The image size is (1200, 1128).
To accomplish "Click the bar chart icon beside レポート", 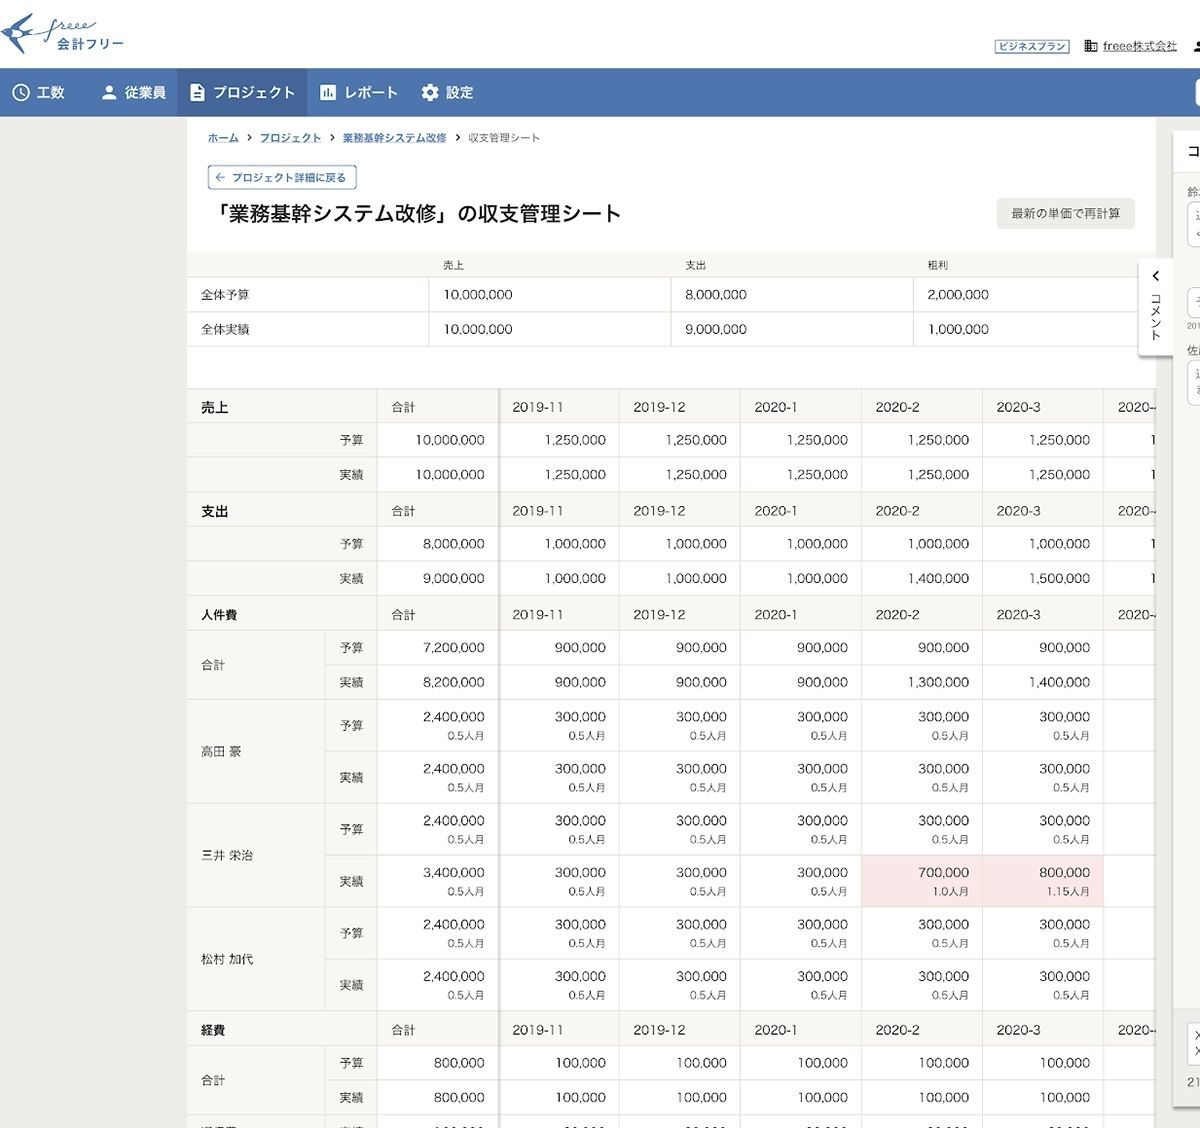I will 328,93.
